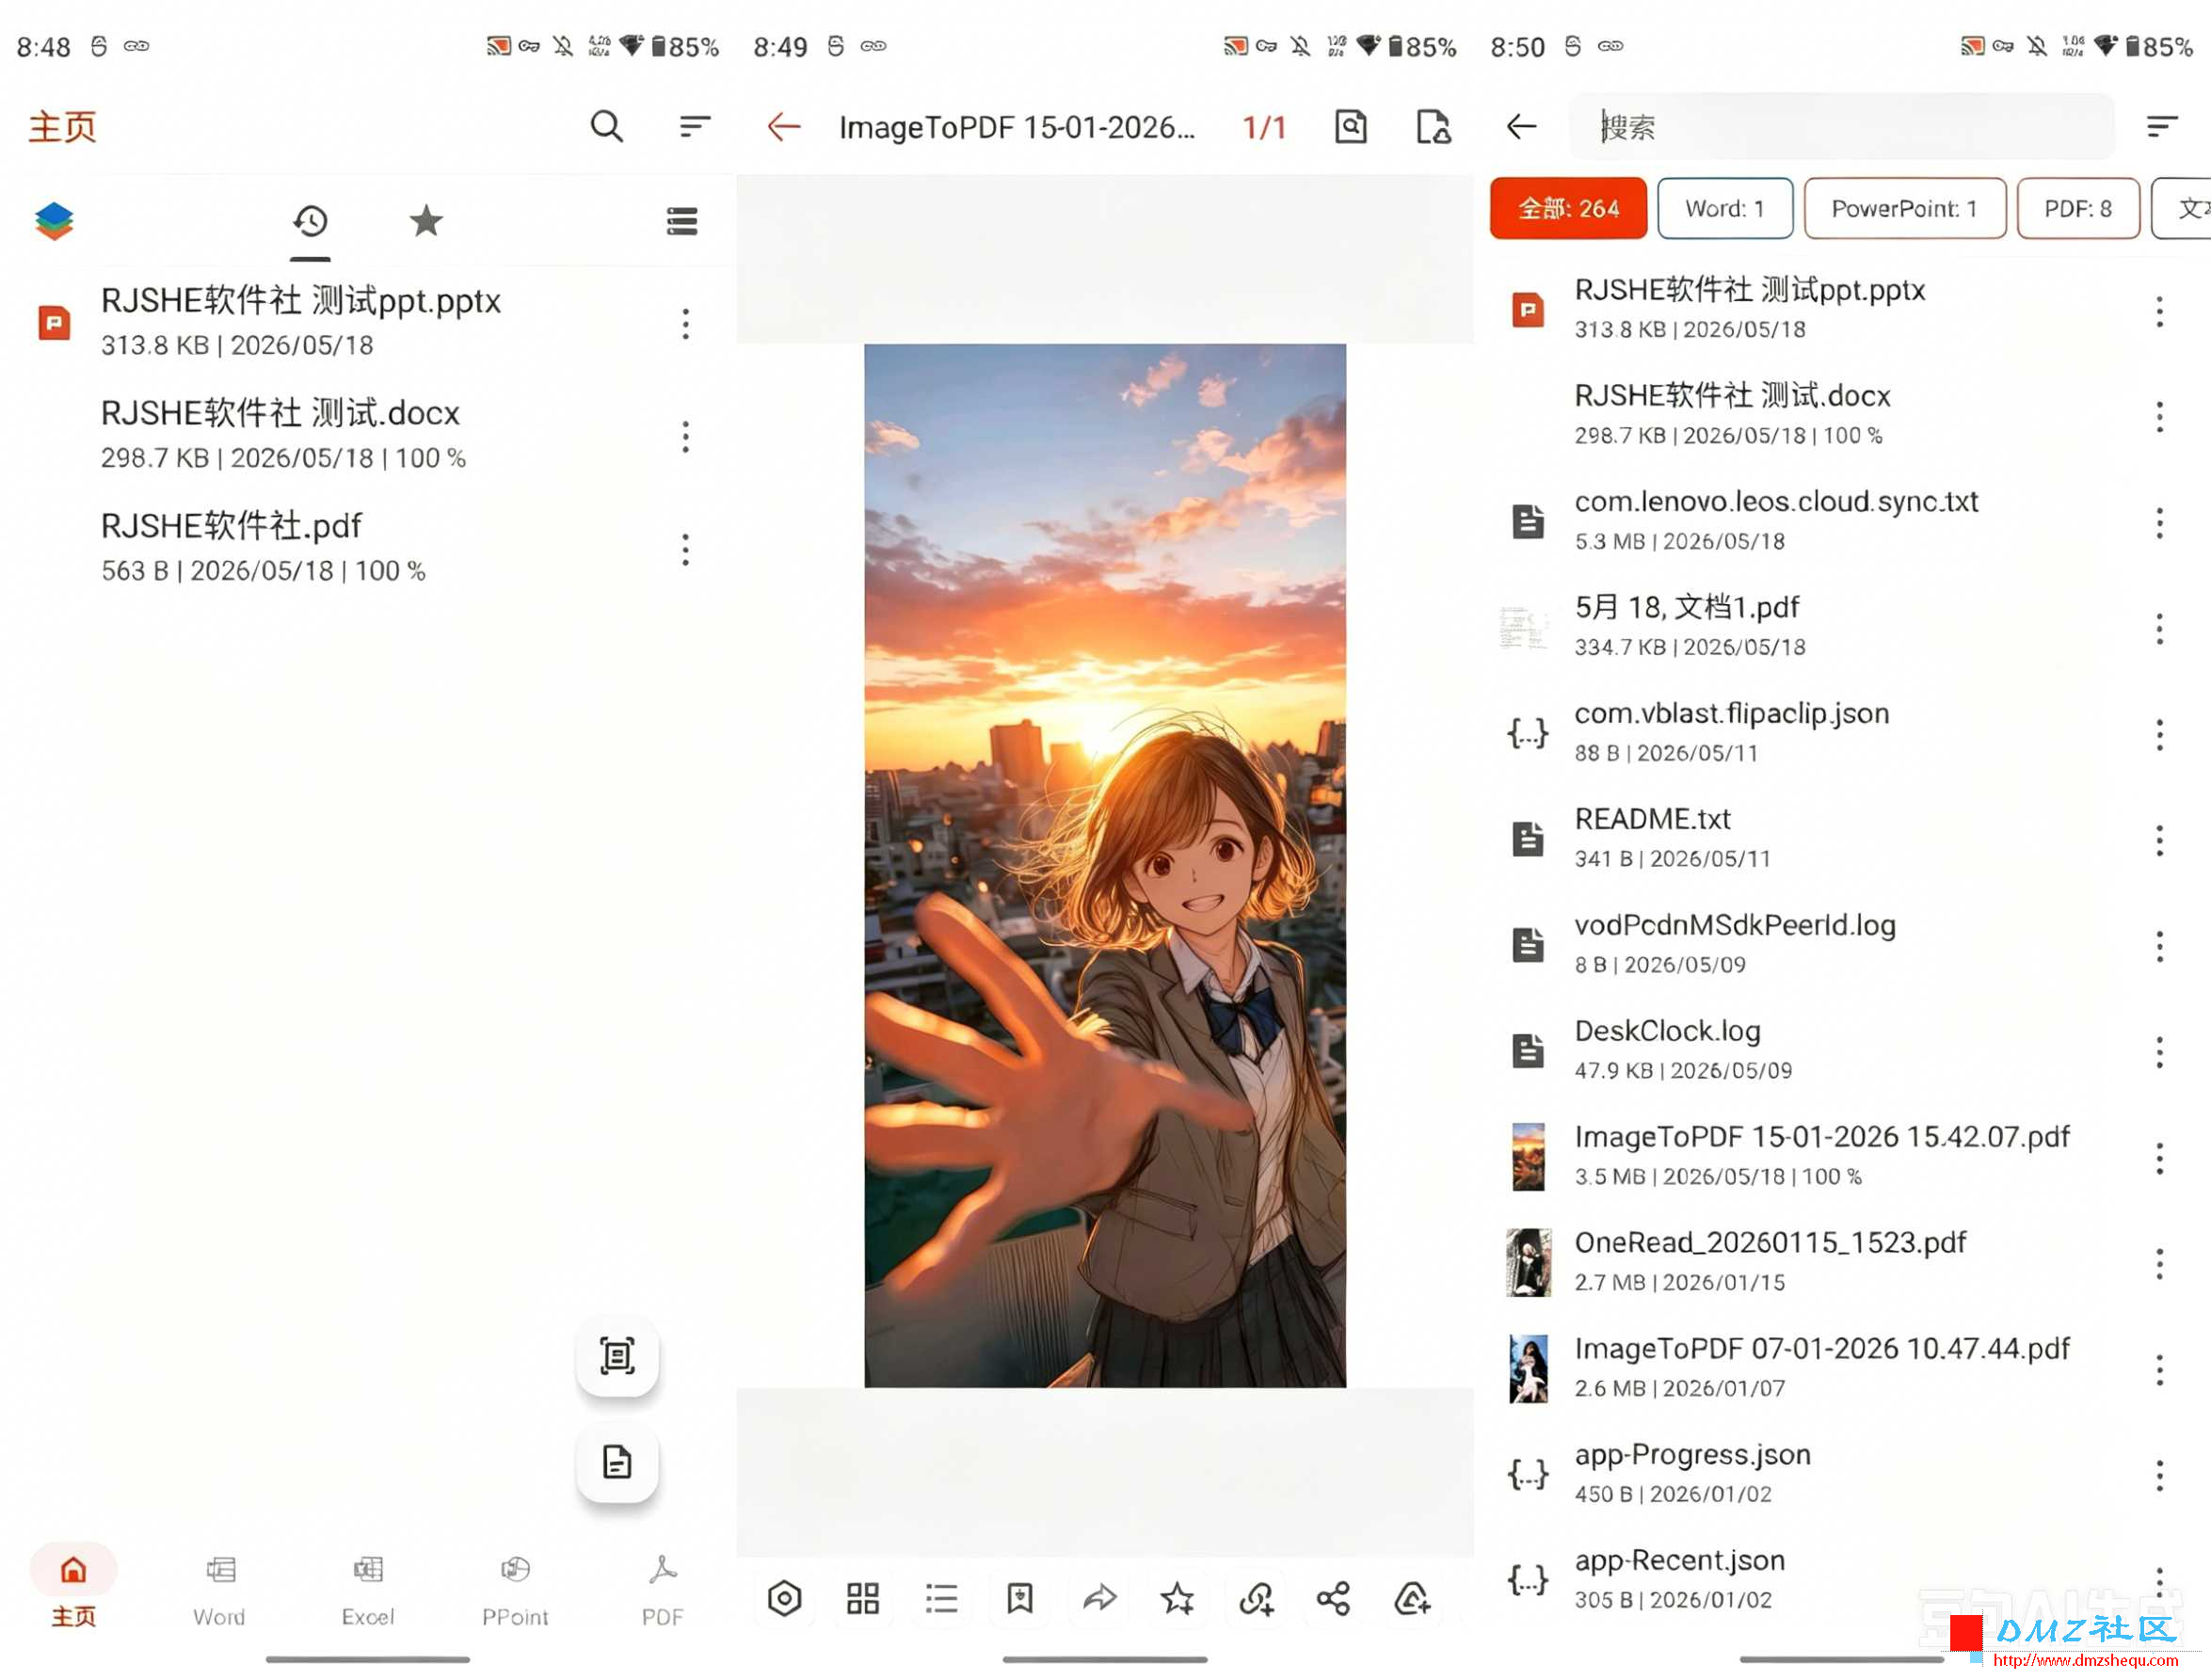Go back from the ImageToPDF viewer
Viewport: 2211px width, 1680px height.
784,127
